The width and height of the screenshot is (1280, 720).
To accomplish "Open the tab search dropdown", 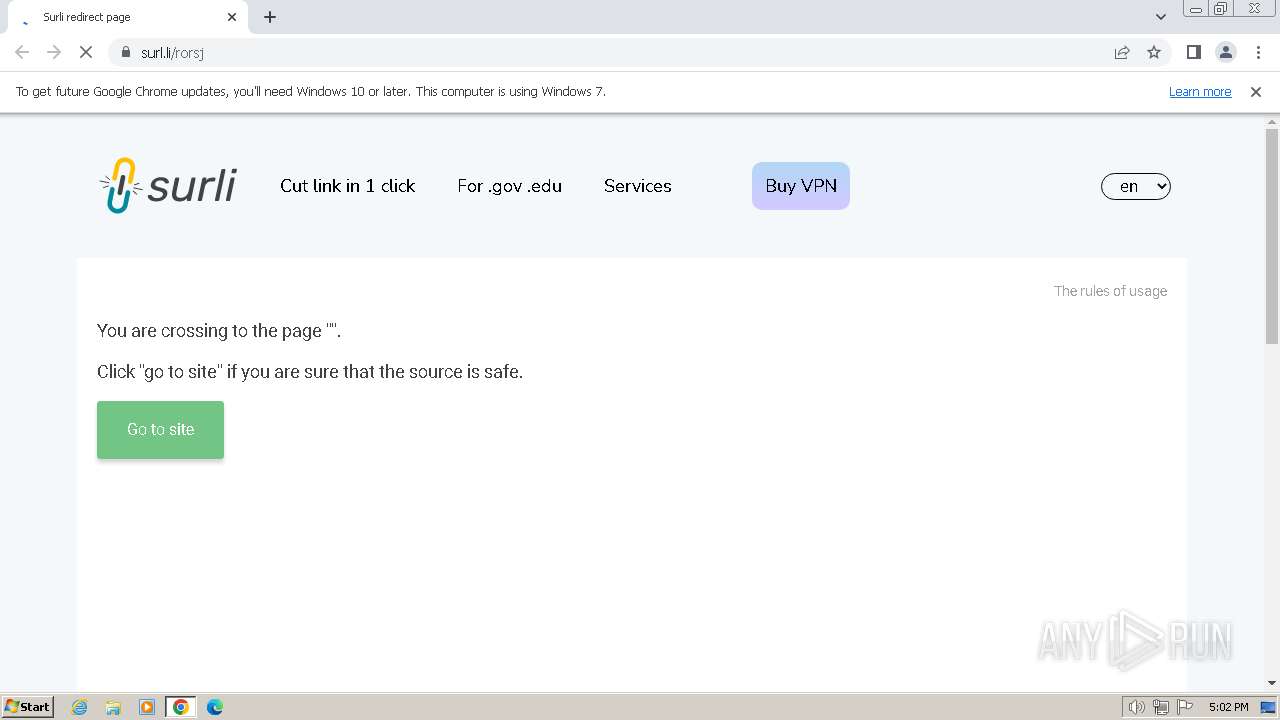I will point(1160,17).
